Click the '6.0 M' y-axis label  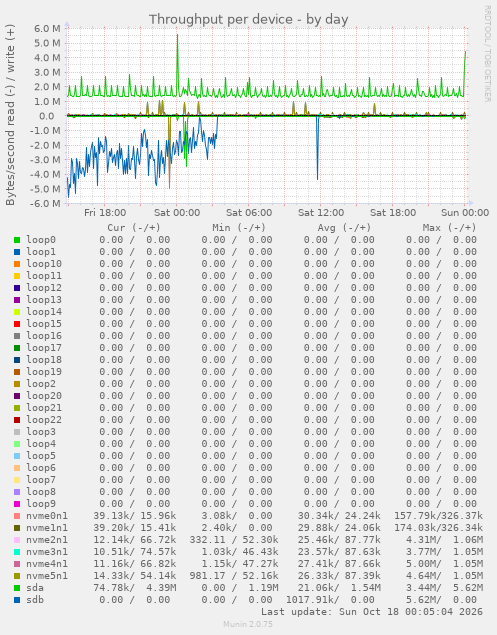[48, 29]
